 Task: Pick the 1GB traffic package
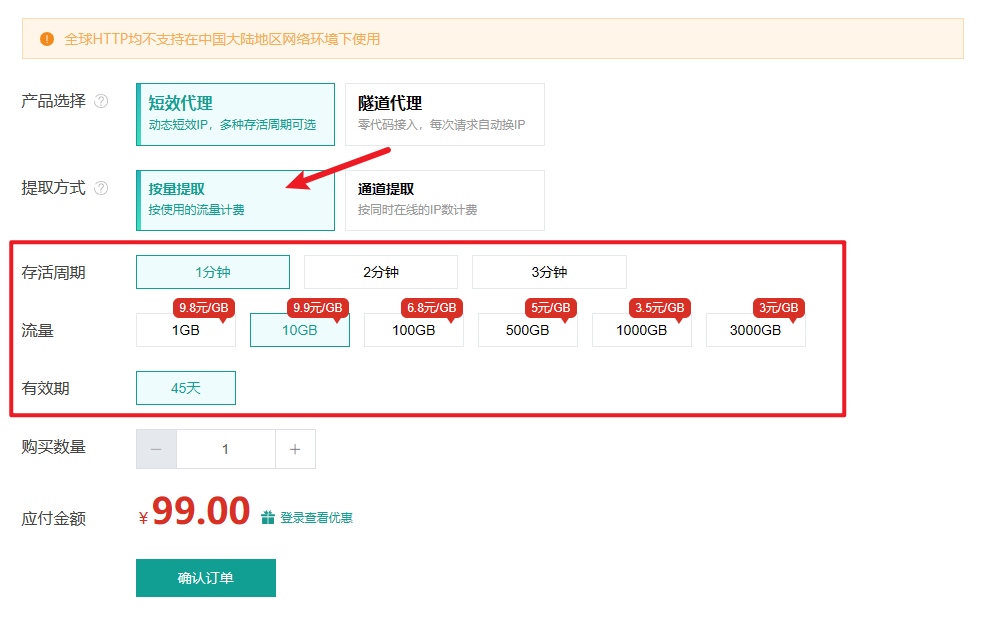point(186,331)
